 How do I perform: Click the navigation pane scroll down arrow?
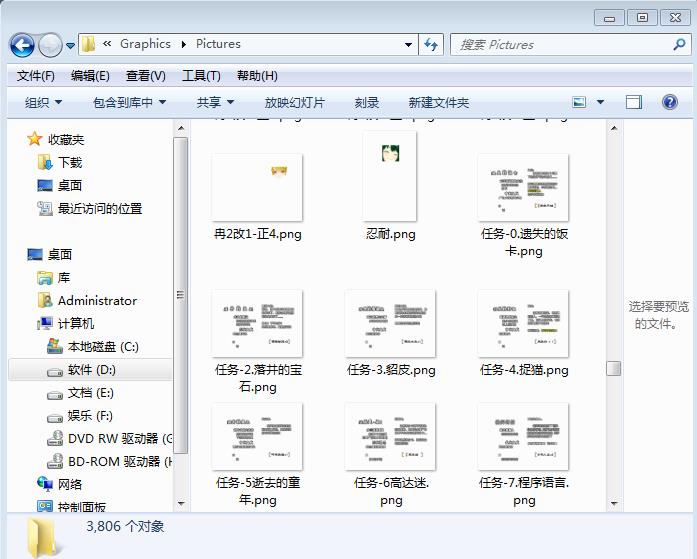point(181,503)
